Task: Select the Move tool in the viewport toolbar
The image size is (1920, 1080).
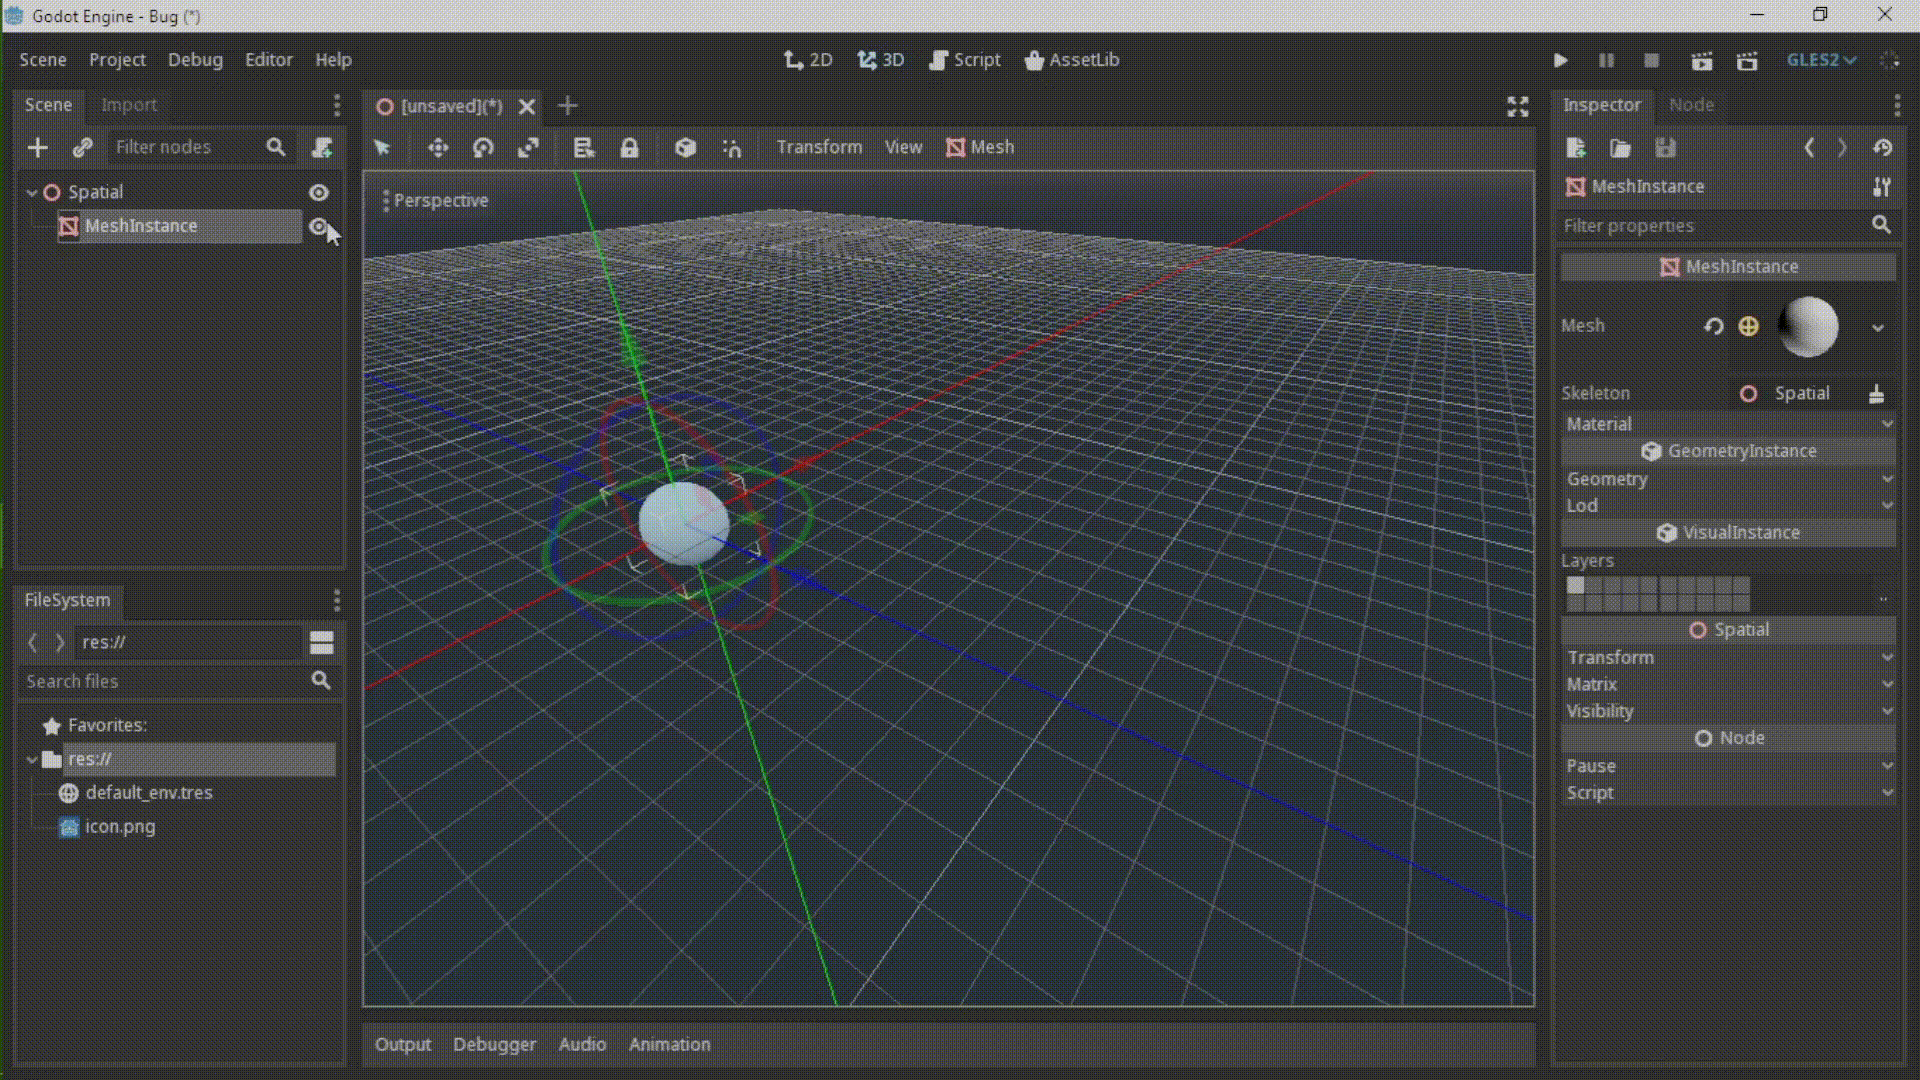Action: click(438, 147)
